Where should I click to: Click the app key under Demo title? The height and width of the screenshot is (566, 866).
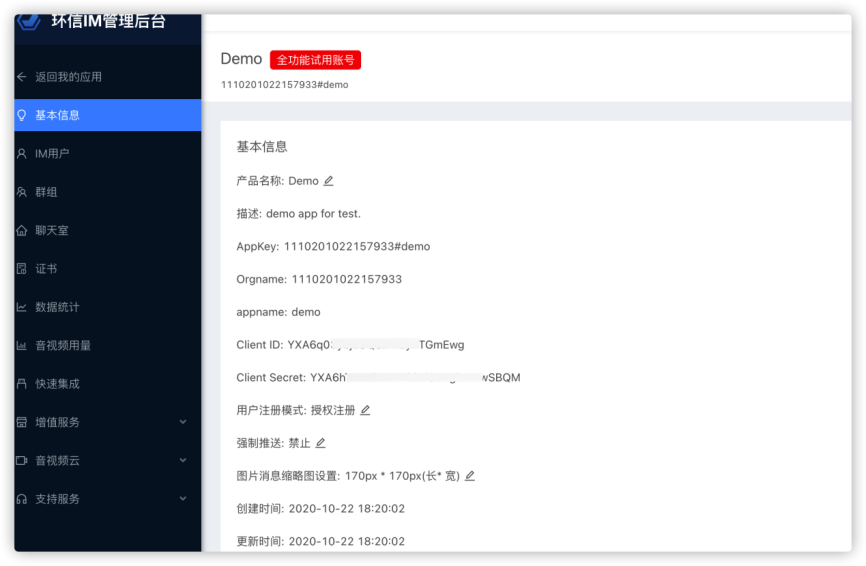click(284, 84)
